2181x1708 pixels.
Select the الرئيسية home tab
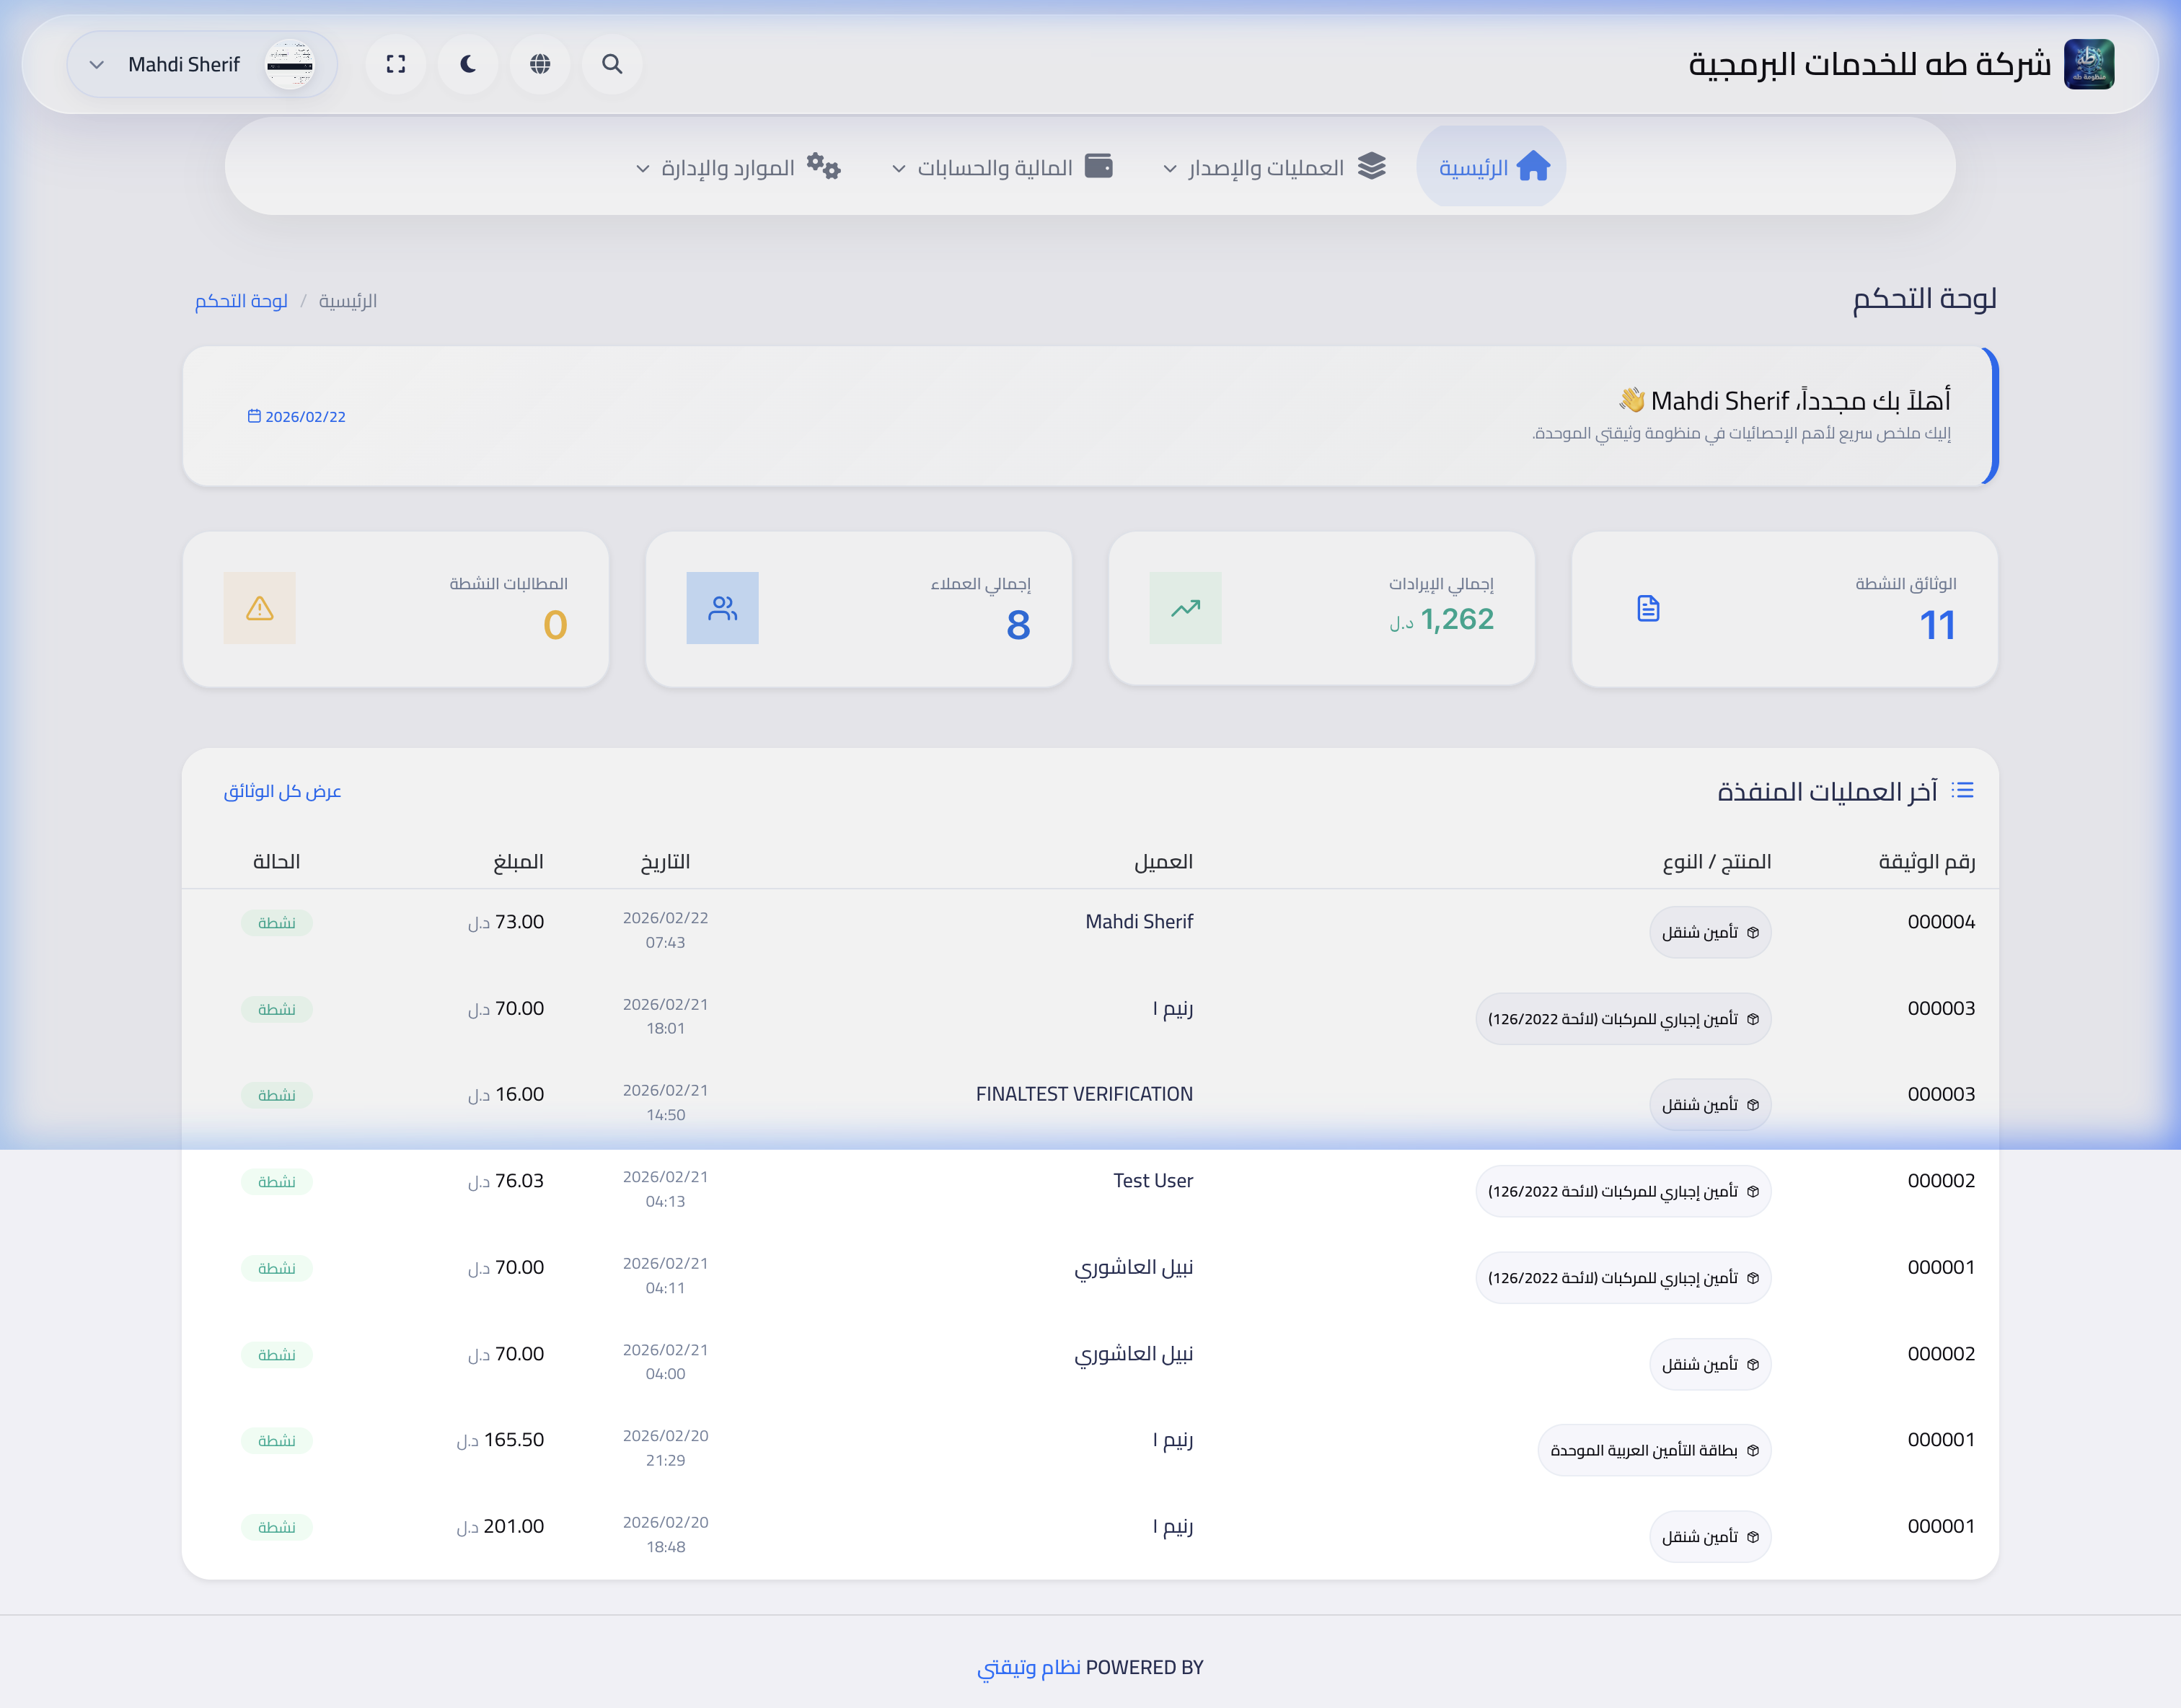(1491, 166)
